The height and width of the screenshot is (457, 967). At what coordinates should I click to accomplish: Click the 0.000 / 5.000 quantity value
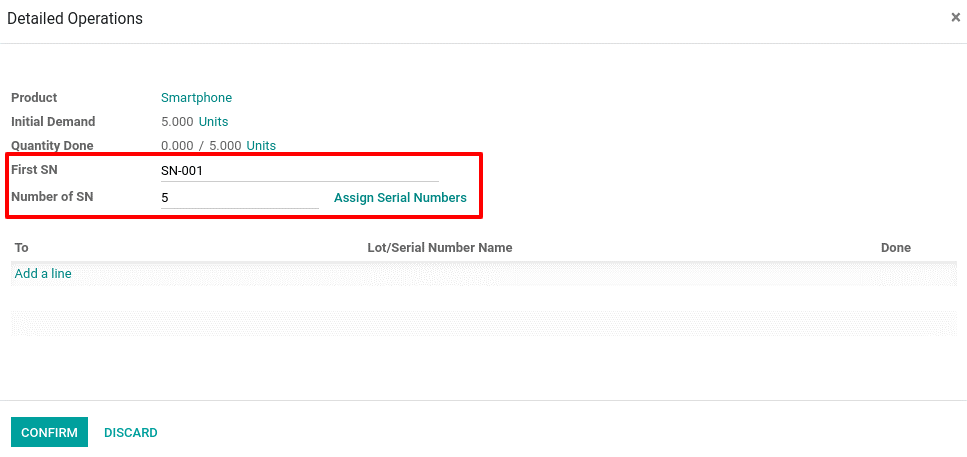point(202,146)
